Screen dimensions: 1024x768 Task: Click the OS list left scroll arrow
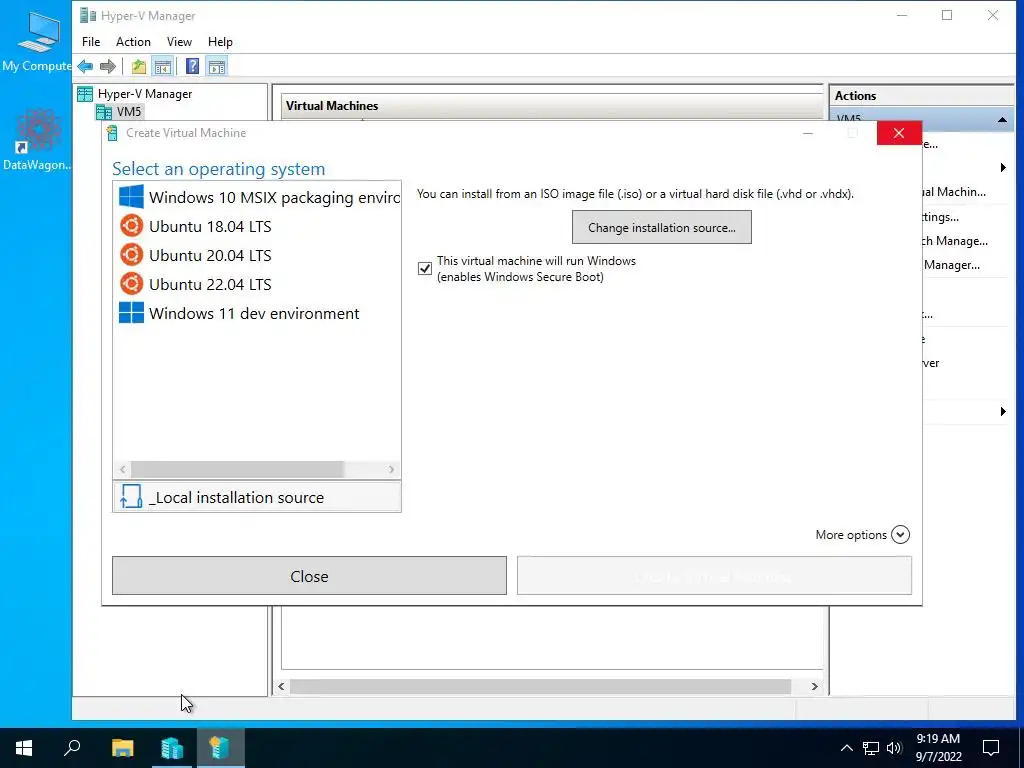(x=123, y=470)
